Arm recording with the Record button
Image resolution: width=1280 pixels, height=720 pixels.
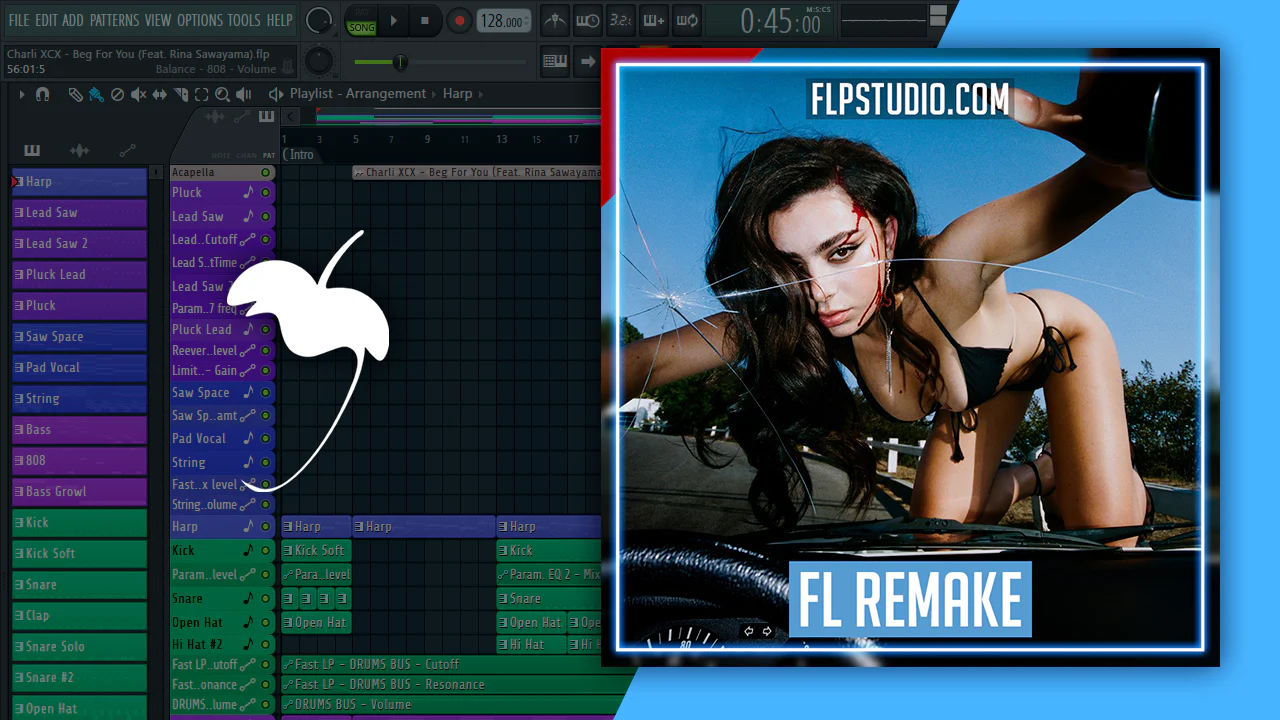(x=458, y=20)
